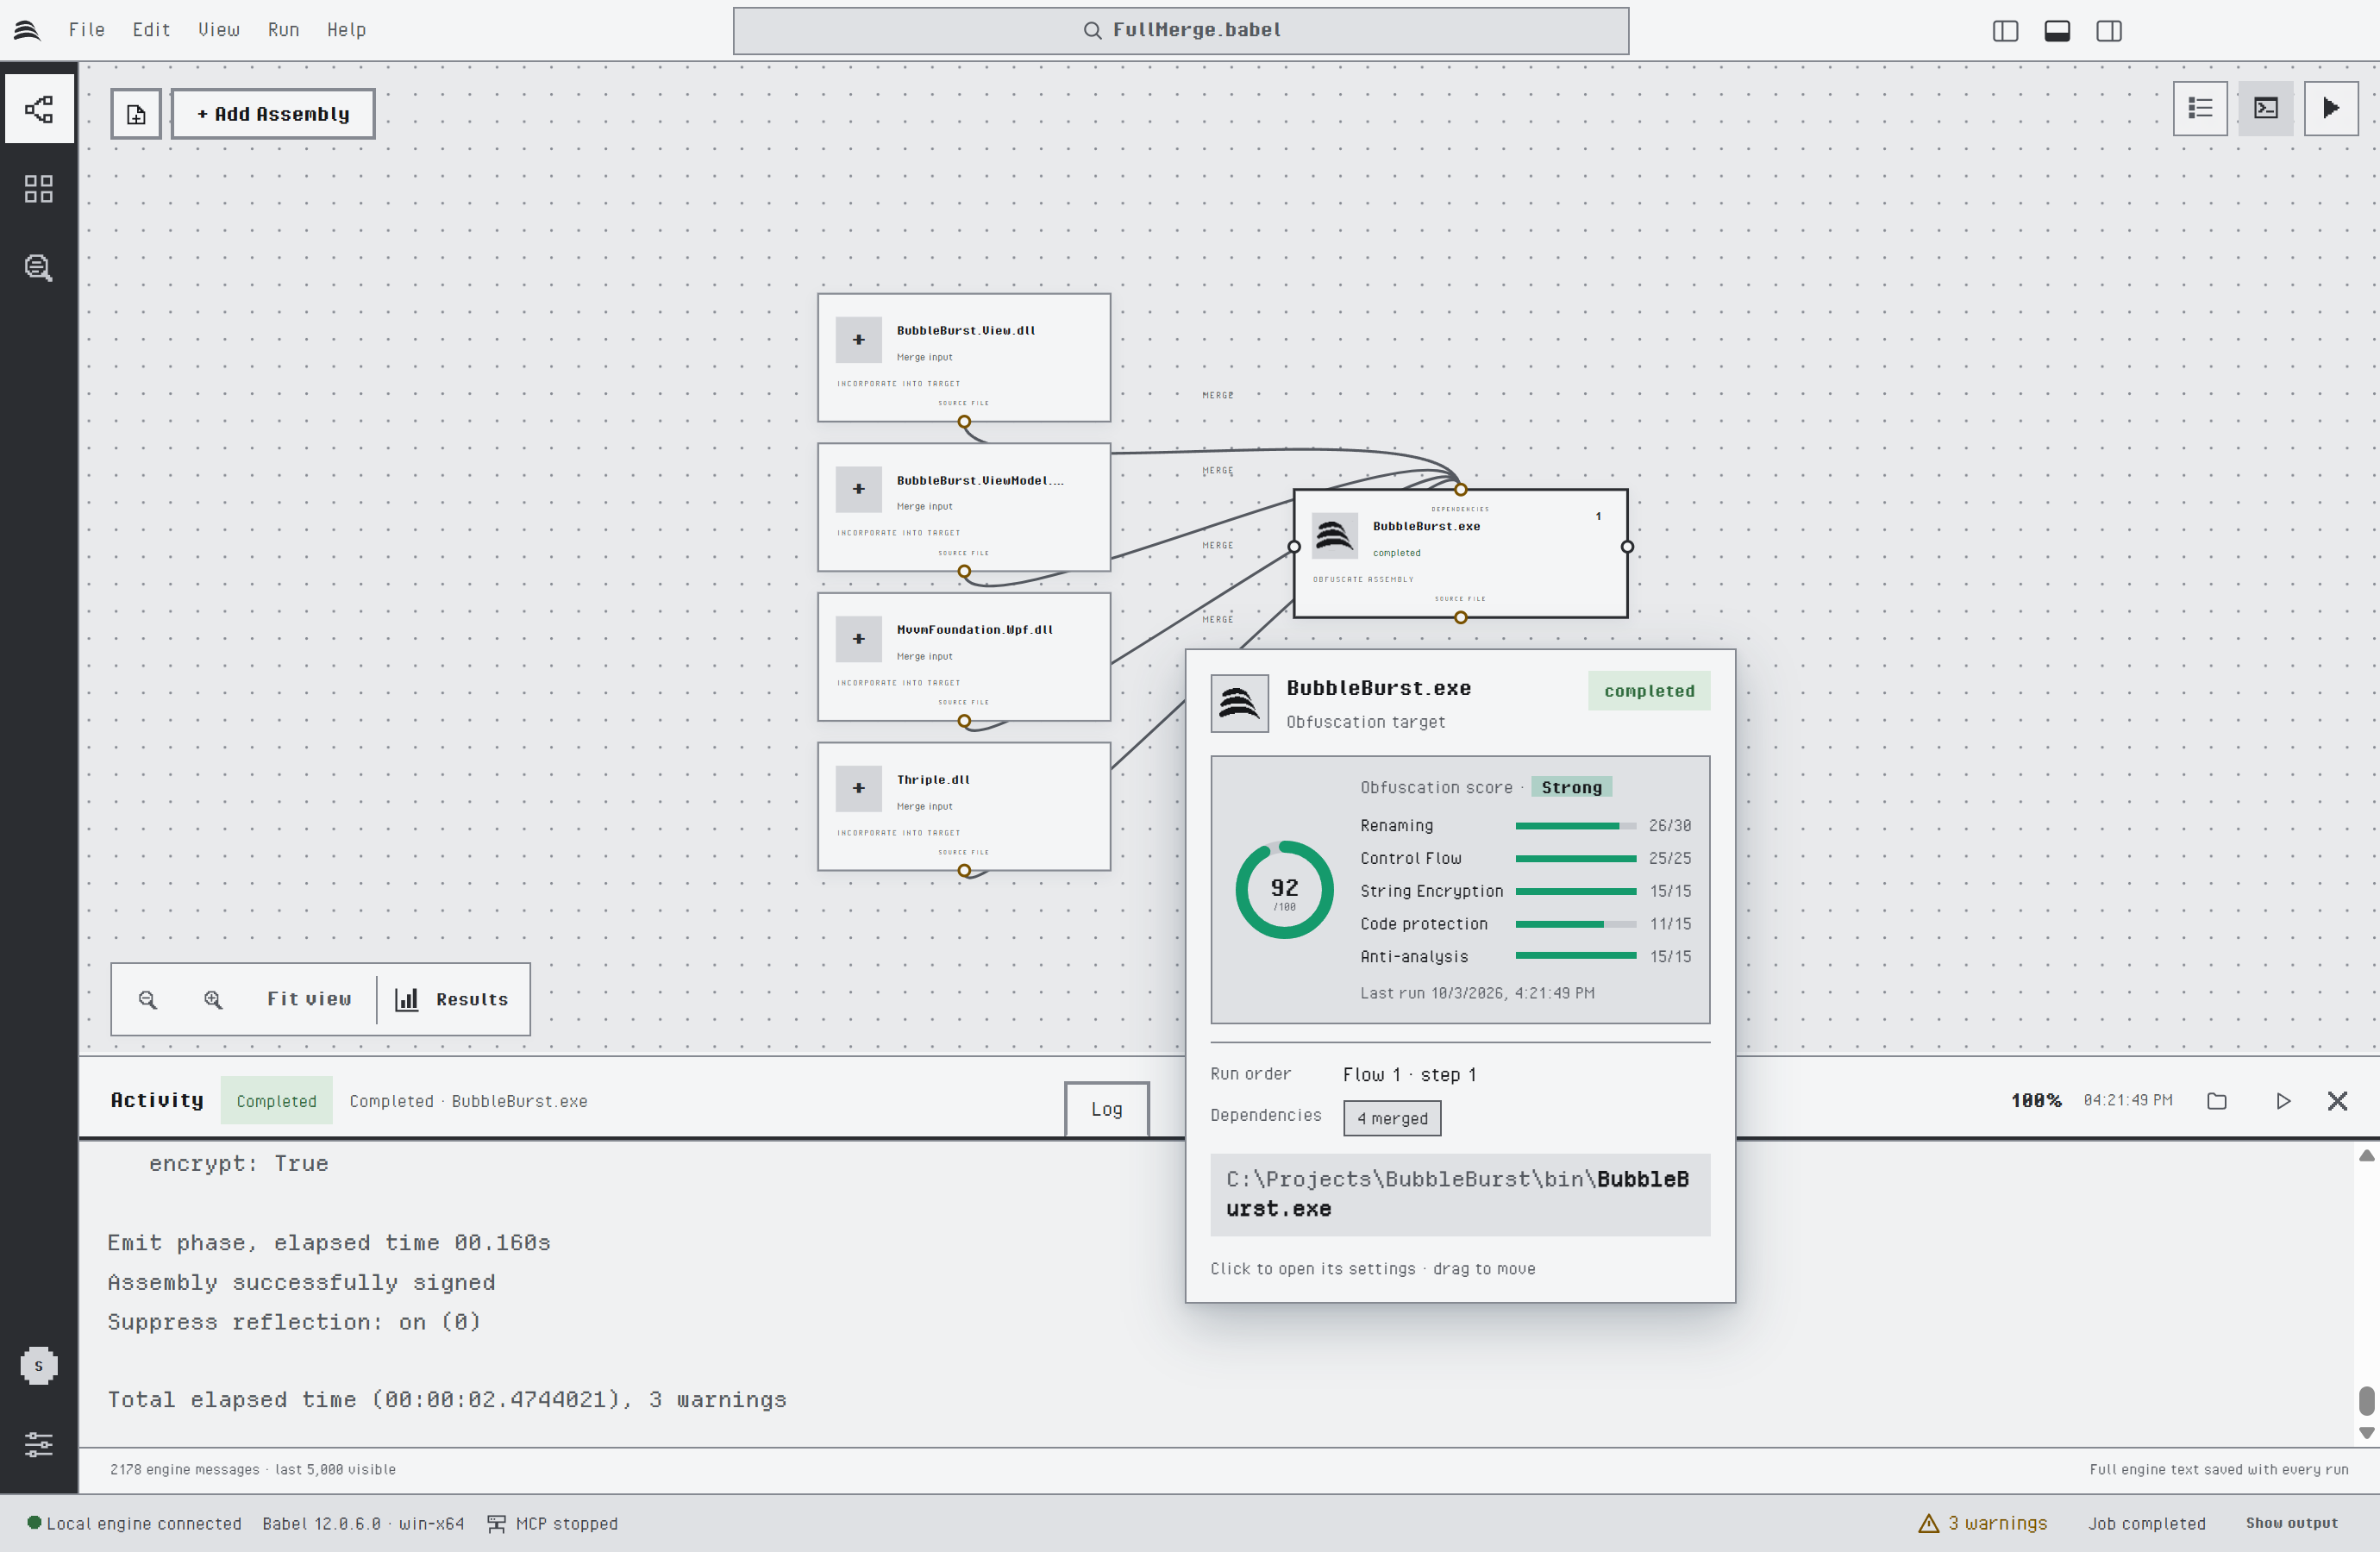The image size is (2380, 1552).
Task: Open the File menu
Action: click(x=87, y=30)
